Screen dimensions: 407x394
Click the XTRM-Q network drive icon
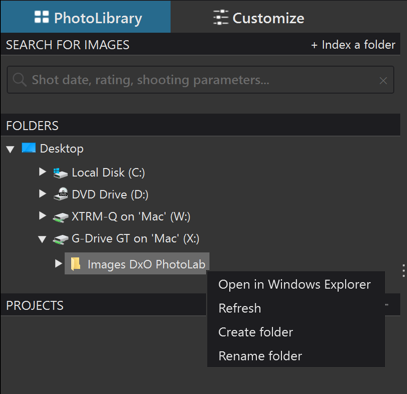pyautogui.click(x=61, y=218)
